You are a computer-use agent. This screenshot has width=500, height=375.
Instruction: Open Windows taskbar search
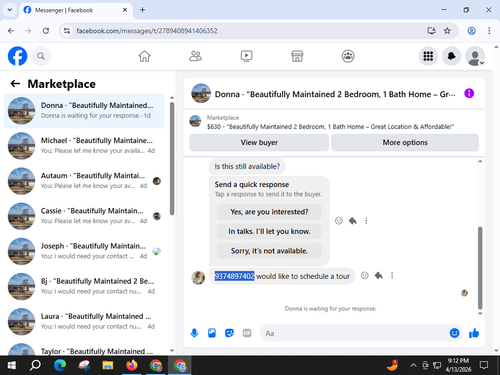click(35, 366)
